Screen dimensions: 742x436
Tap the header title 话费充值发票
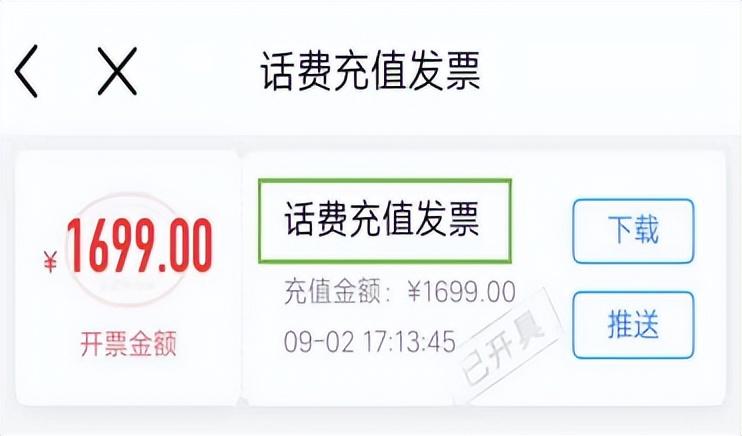[370, 72]
